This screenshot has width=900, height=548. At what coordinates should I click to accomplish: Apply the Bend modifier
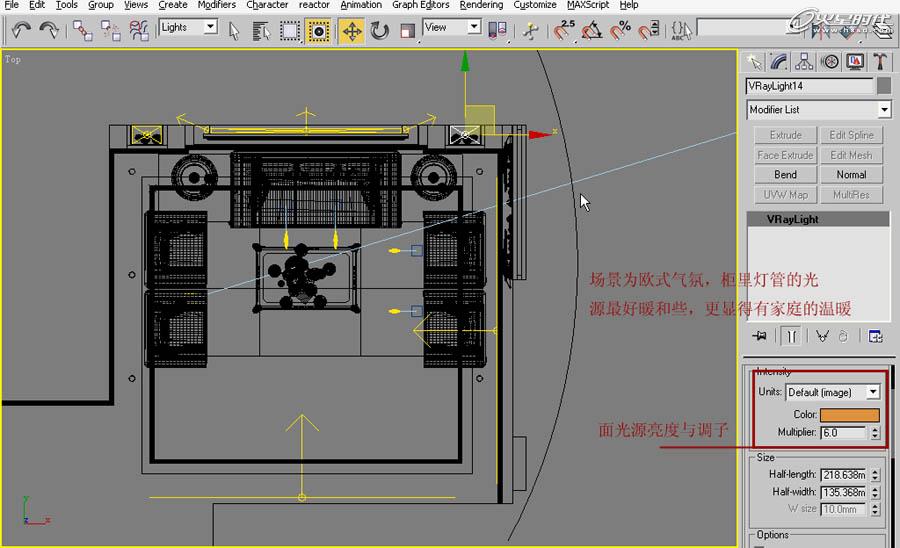pos(785,174)
